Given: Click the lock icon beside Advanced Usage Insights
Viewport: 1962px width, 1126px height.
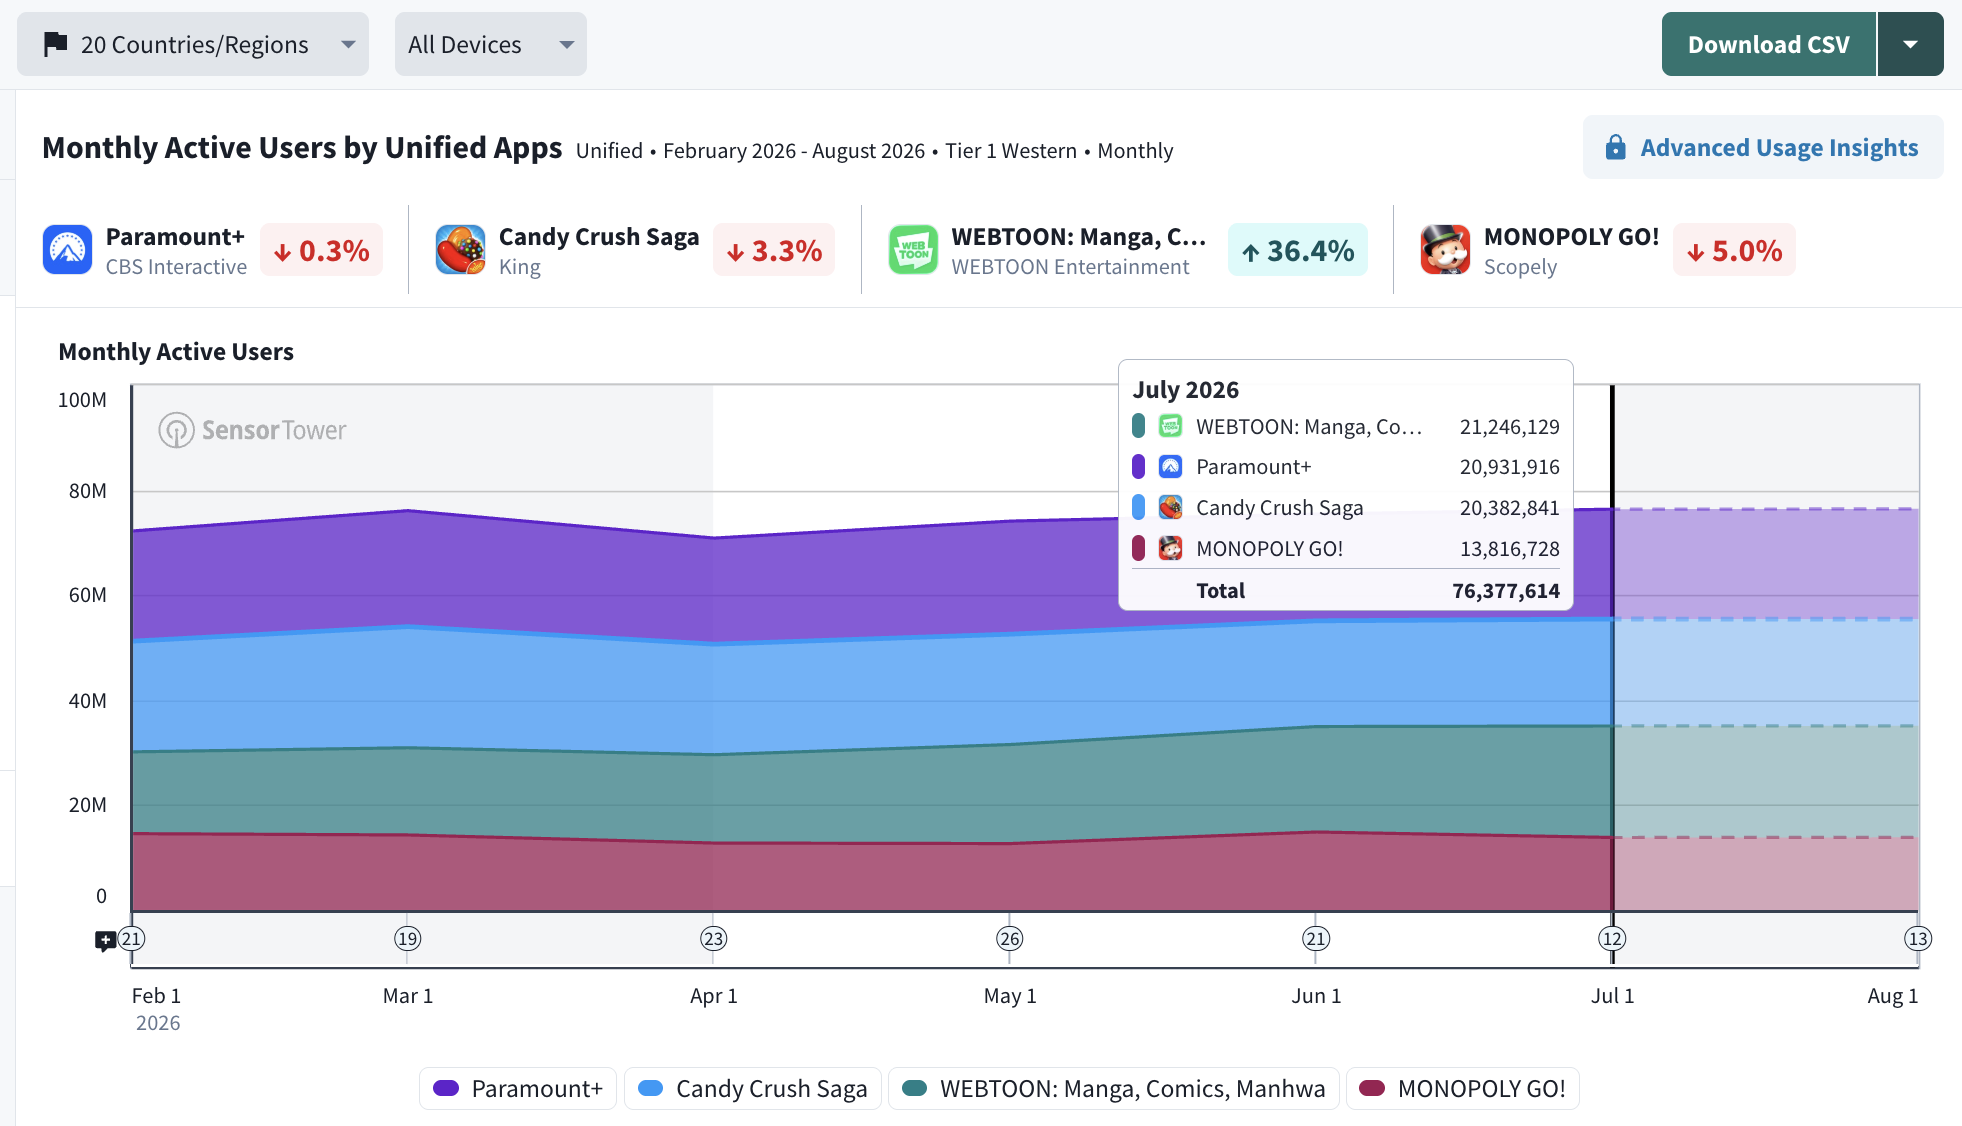Looking at the screenshot, I should (x=1615, y=148).
